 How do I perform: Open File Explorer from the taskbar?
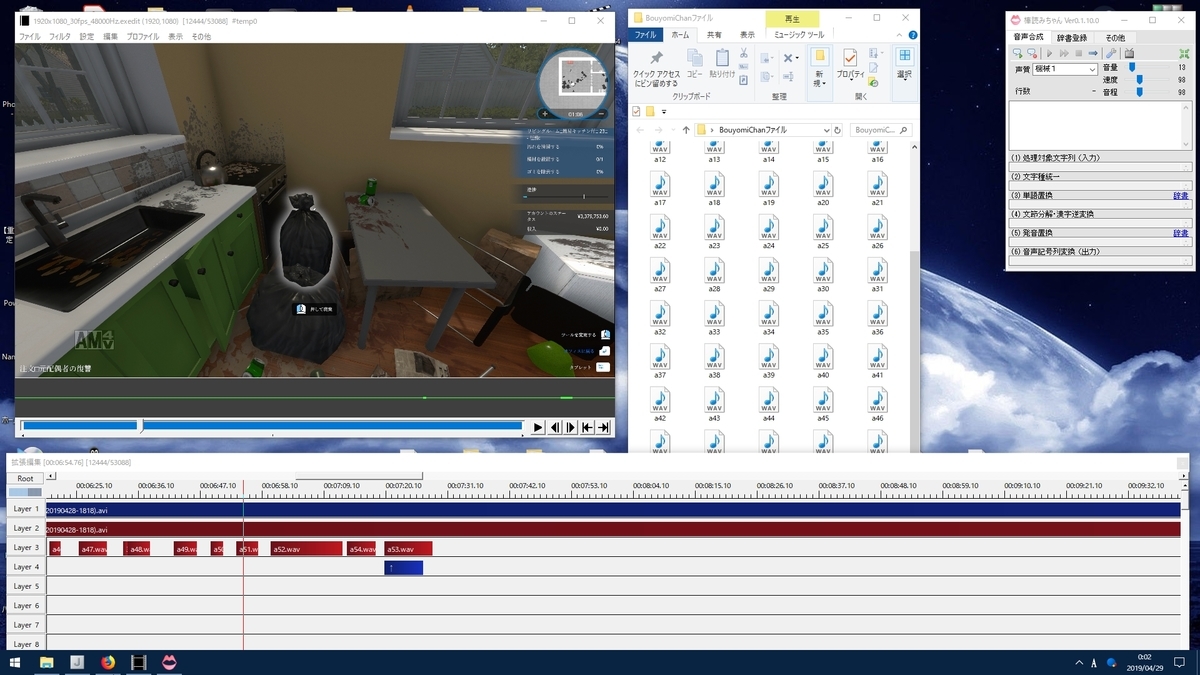click(46, 662)
